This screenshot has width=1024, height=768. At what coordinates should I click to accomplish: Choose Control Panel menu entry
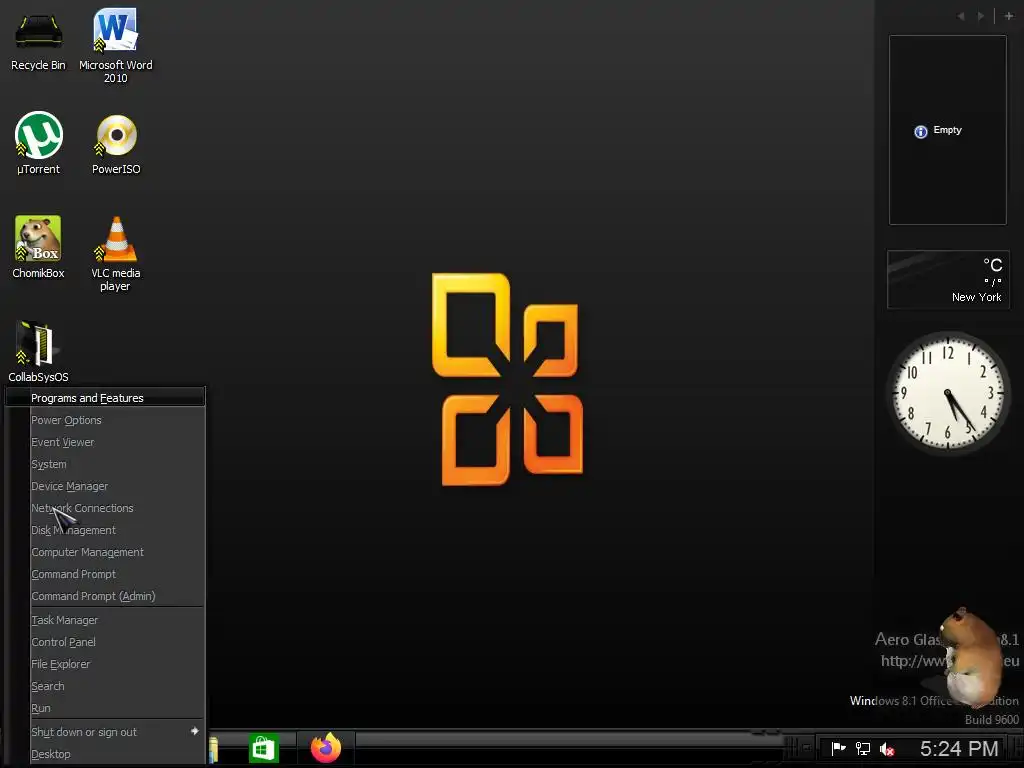[105, 642]
